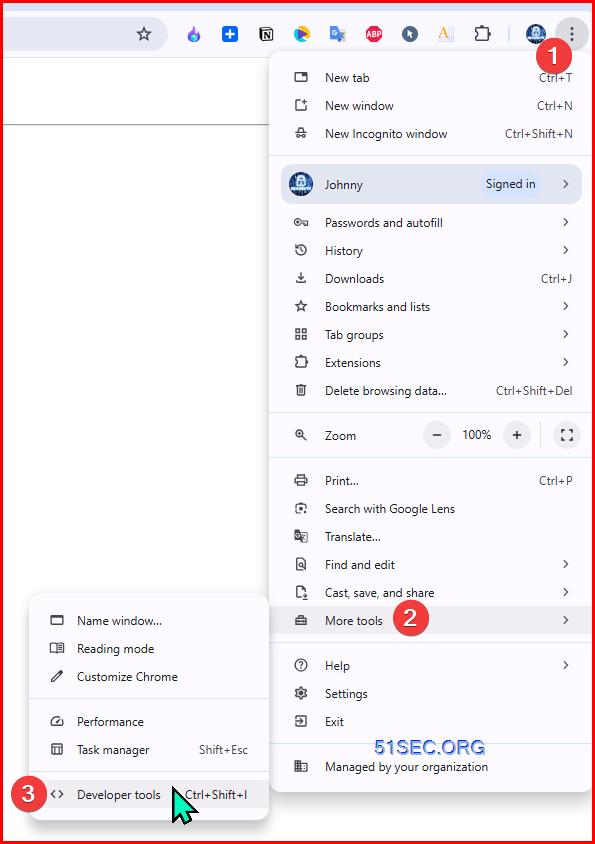Expand the Bookmarks and lists submenu
The height and width of the screenshot is (844, 595).
pyautogui.click(x=431, y=306)
